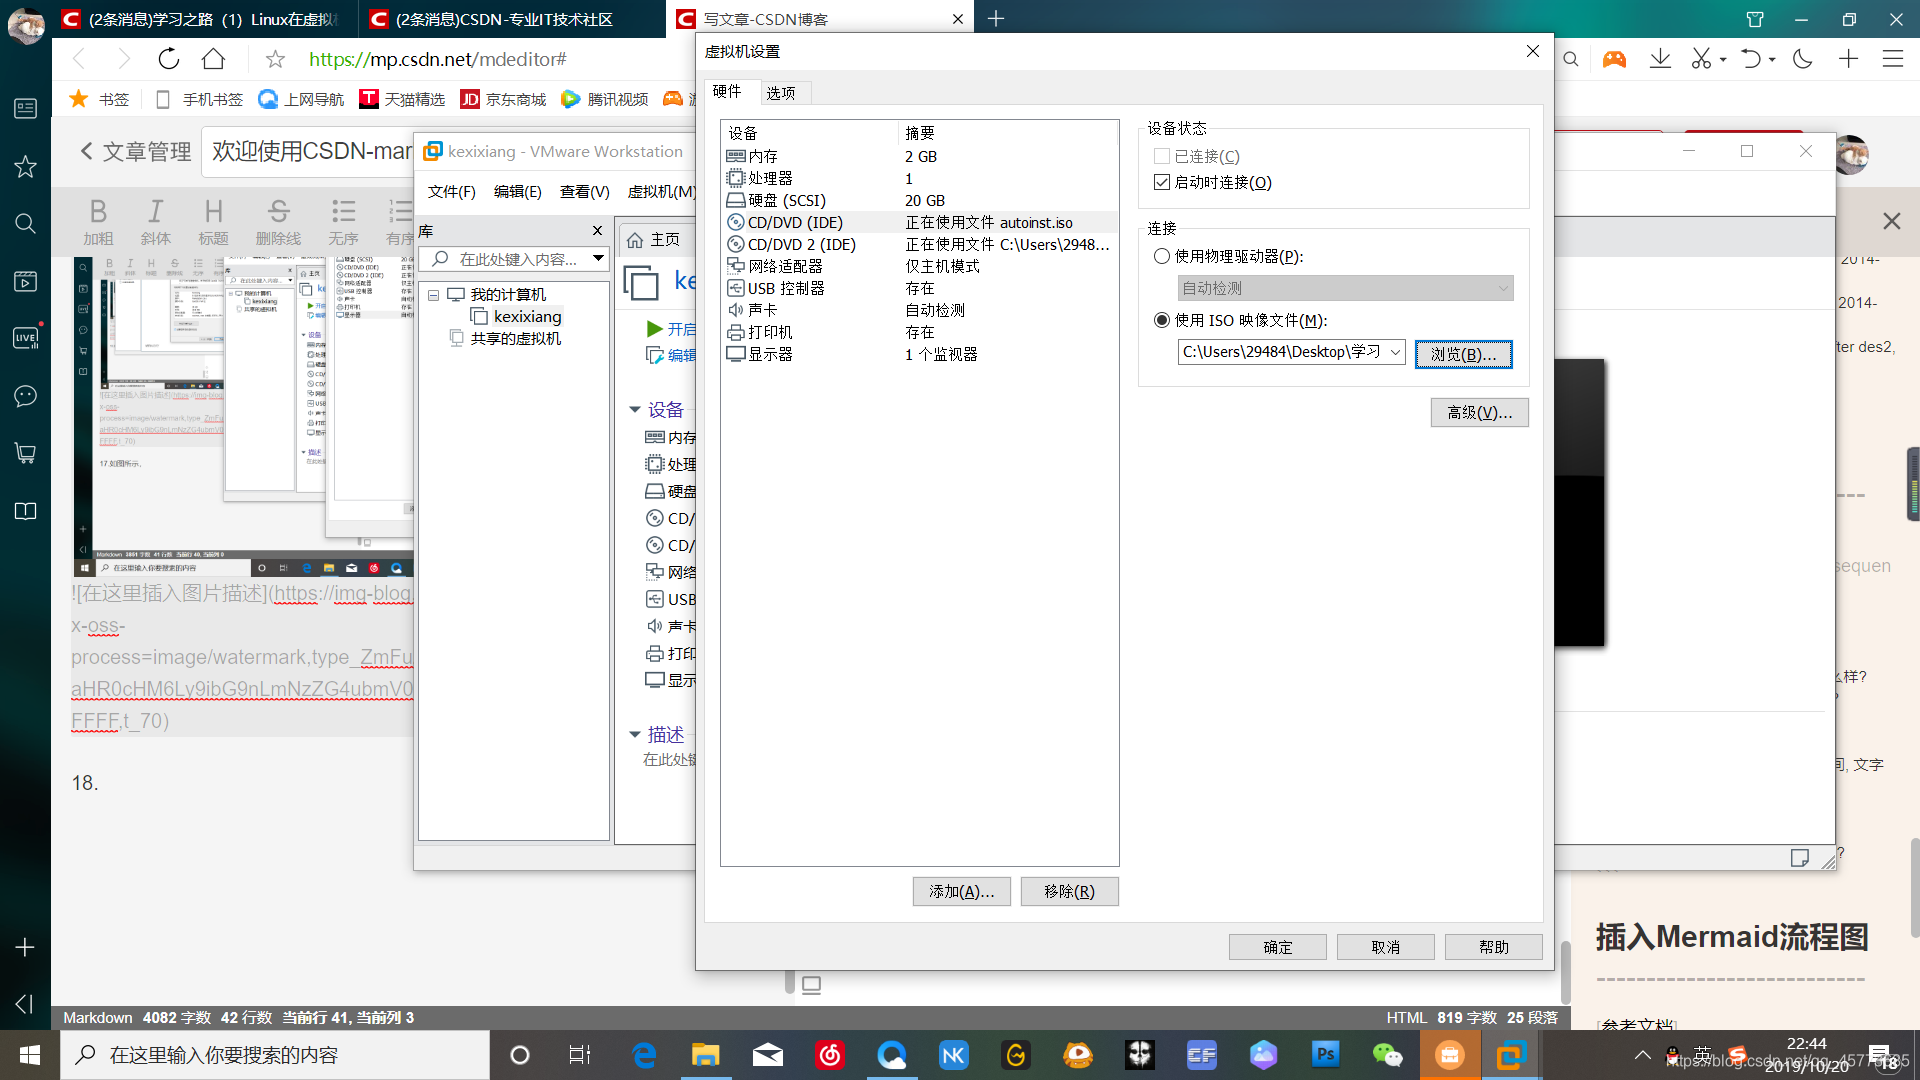Toggle the 启动时连接(O) checkbox
The height and width of the screenshot is (1080, 1920).
(1161, 182)
